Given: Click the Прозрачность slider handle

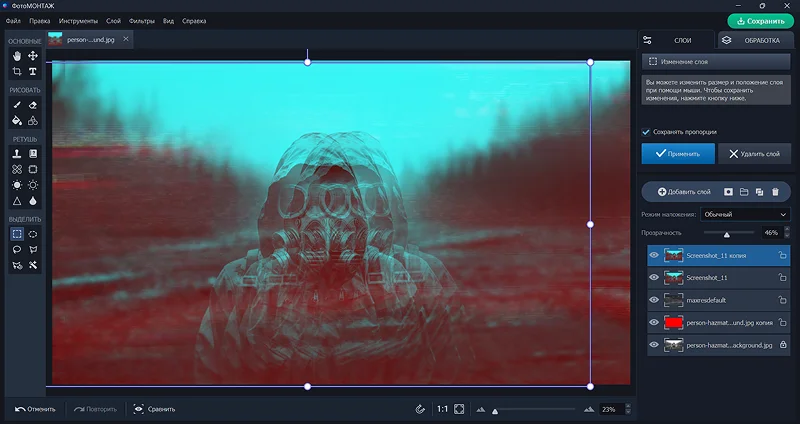Looking at the screenshot, I should [x=727, y=234].
